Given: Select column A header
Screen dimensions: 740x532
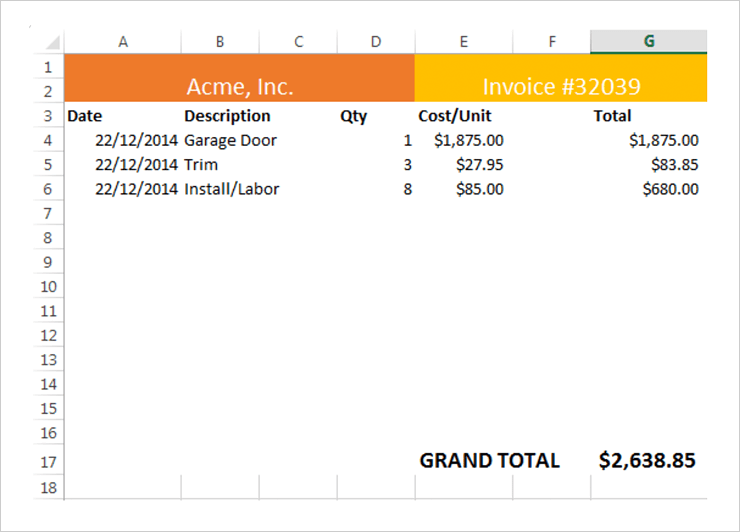Looking at the screenshot, I should 123,42.
